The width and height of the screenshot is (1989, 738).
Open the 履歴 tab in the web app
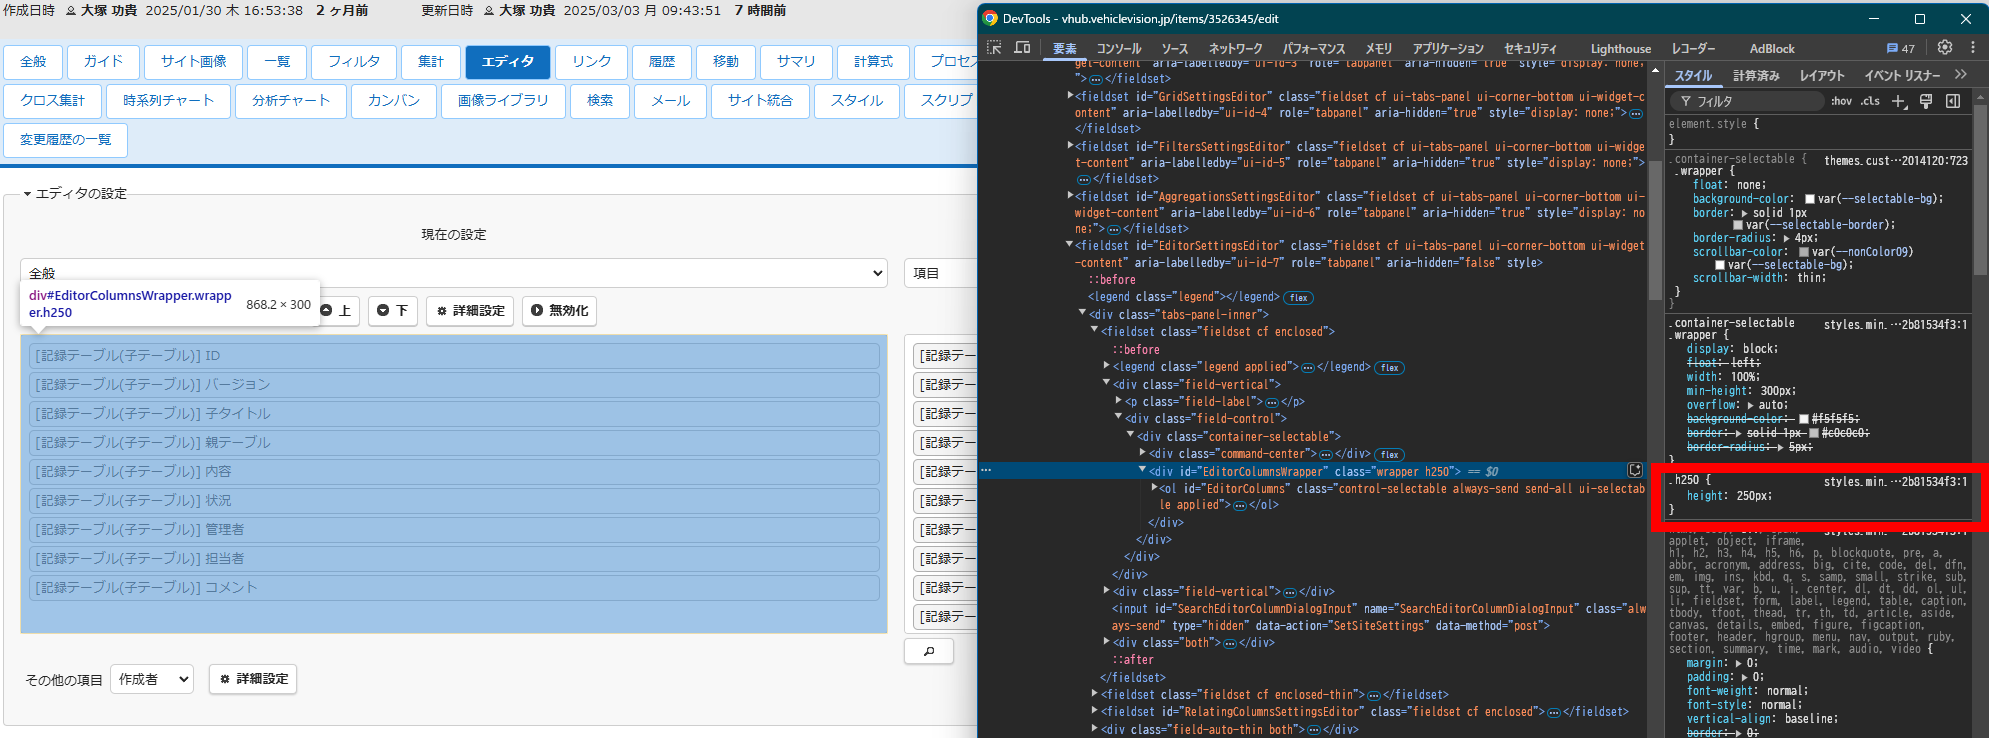point(662,62)
